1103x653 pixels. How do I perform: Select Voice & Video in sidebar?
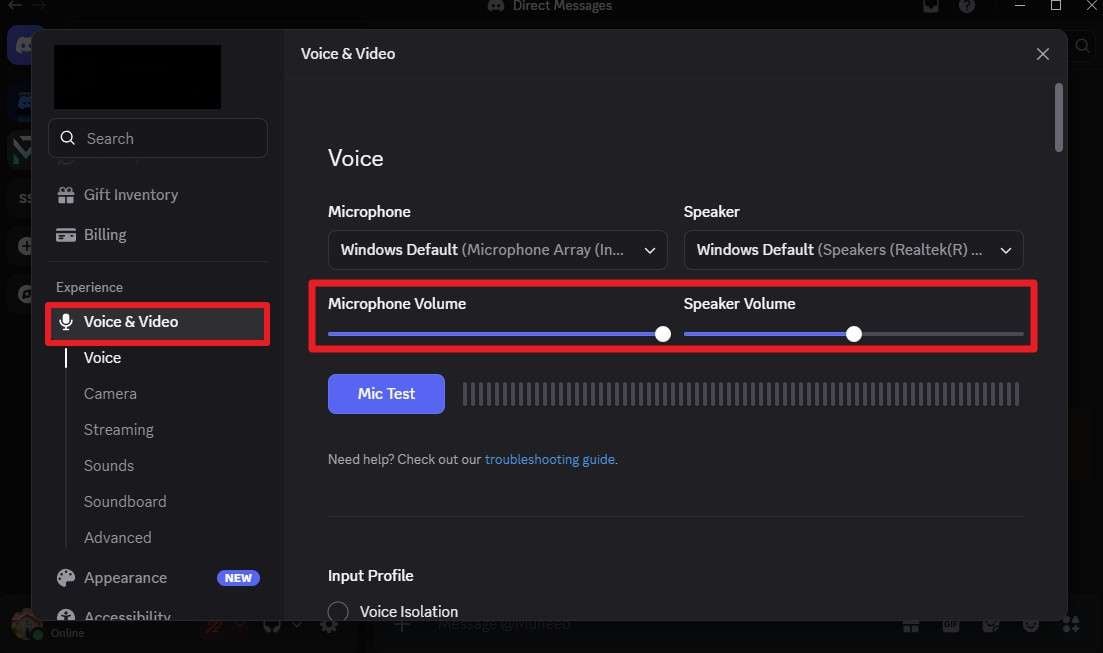158,322
